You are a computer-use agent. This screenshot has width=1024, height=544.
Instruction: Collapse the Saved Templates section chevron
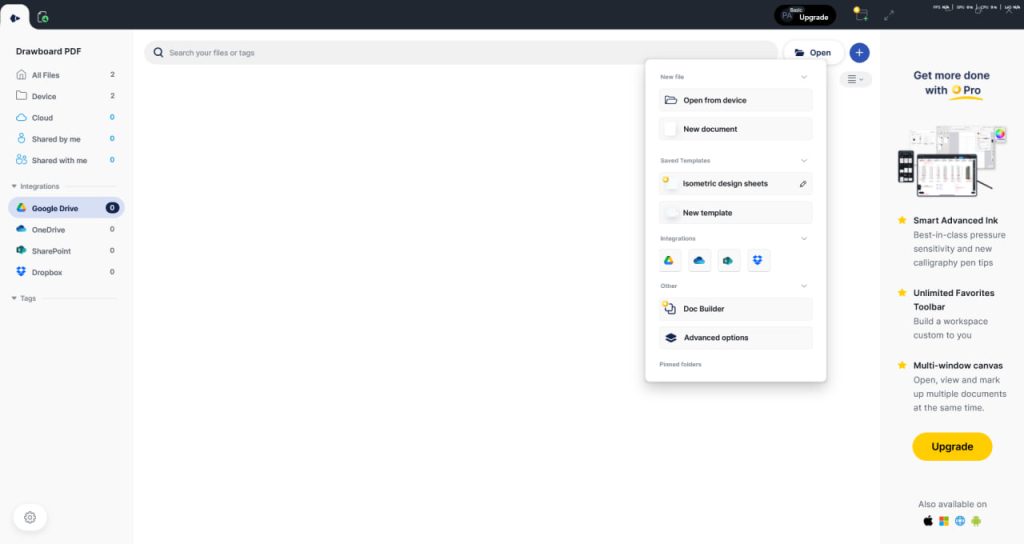coord(803,160)
